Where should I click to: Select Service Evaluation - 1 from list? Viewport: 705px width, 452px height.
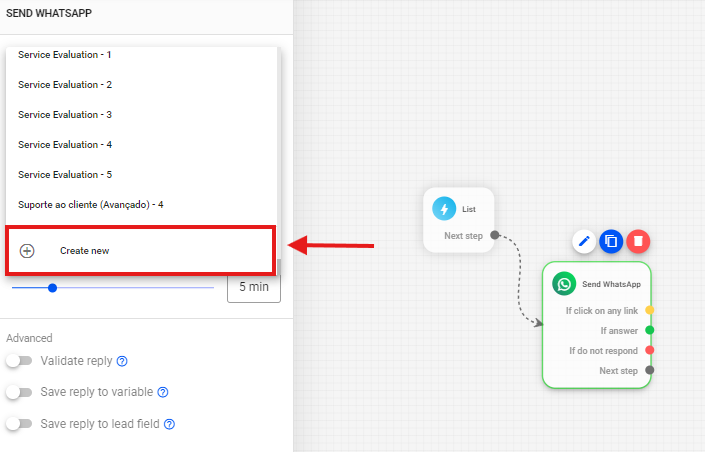click(x=65, y=54)
